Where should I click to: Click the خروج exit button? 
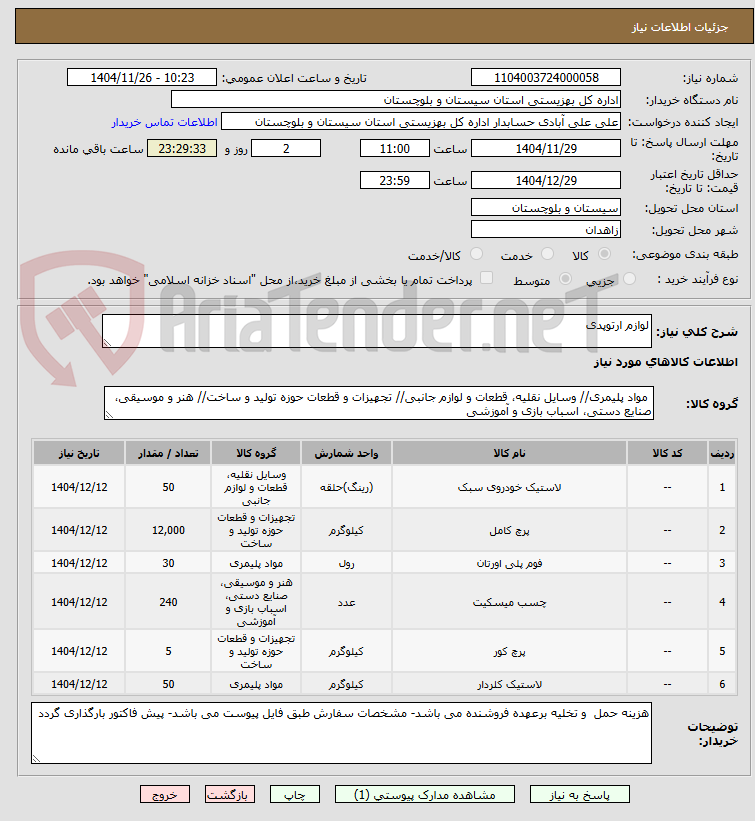(164, 795)
